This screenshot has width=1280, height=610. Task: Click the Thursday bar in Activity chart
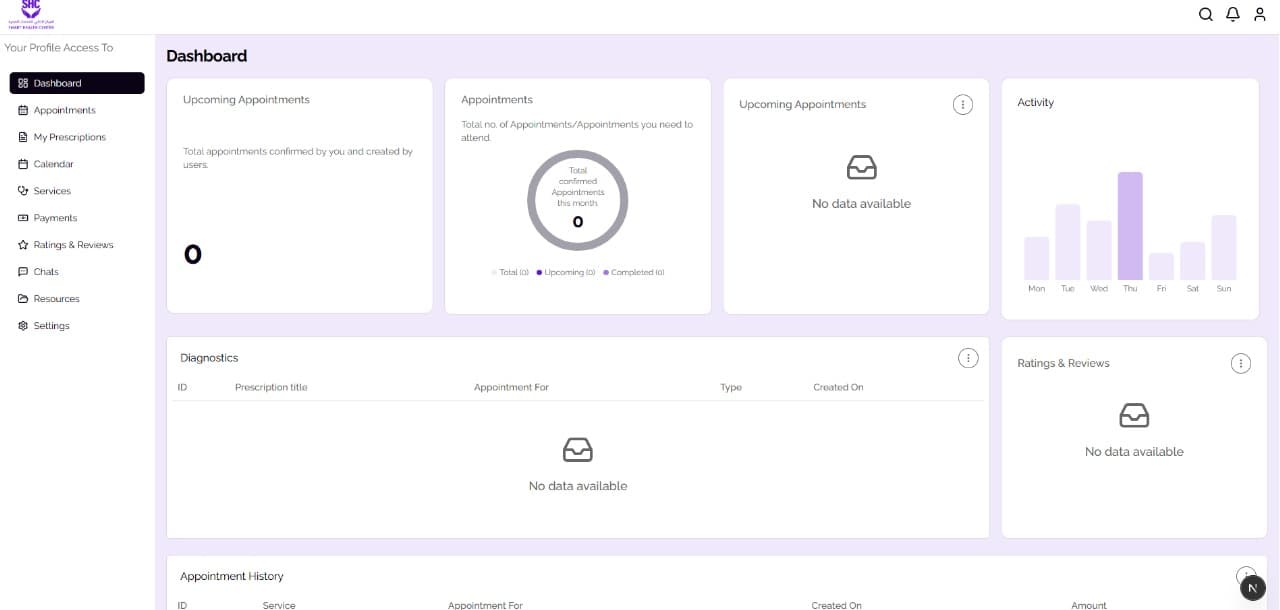tap(1130, 225)
